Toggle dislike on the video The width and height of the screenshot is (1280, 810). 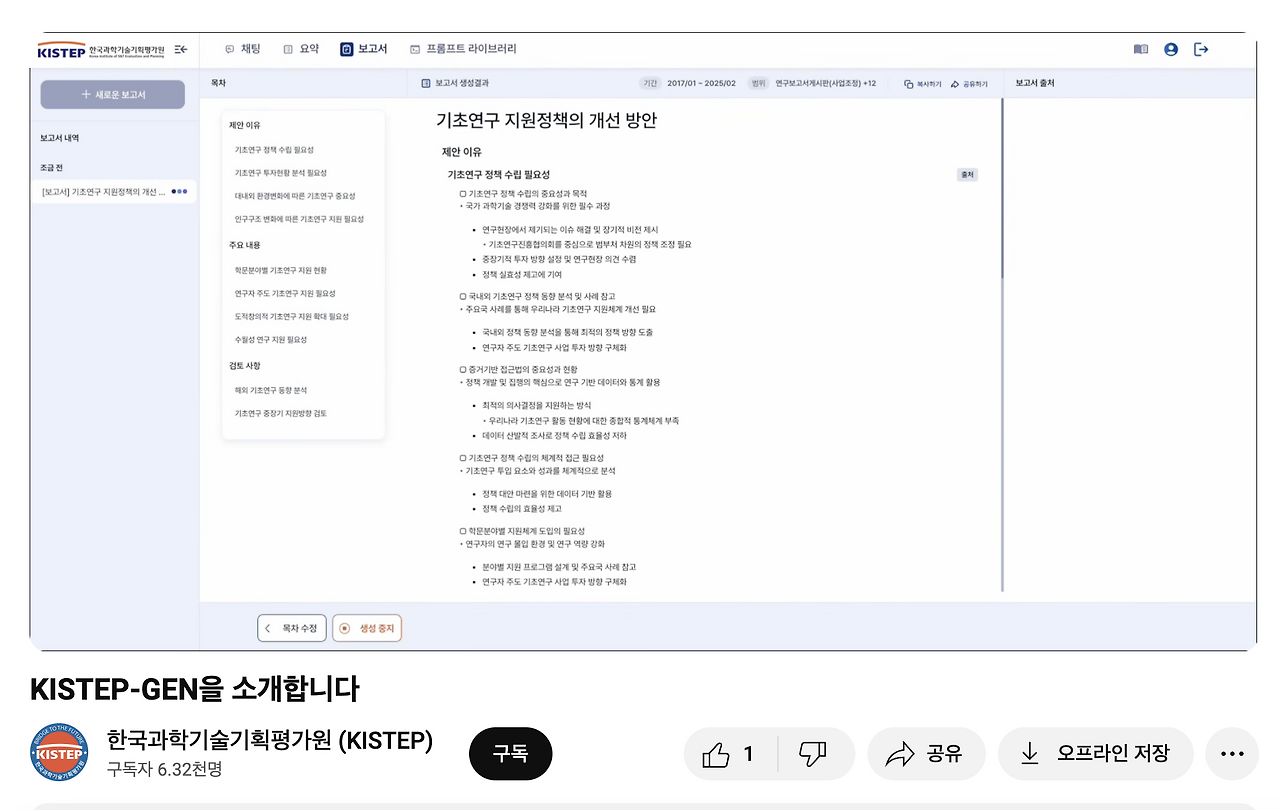click(x=815, y=754)
